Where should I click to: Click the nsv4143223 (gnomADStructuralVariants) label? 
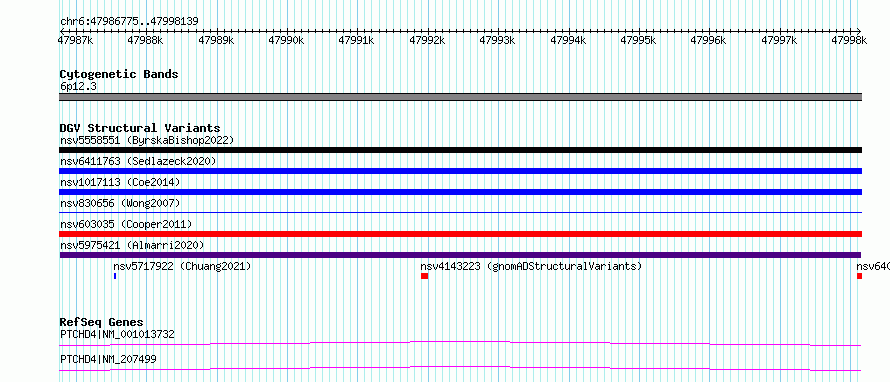pos(531,266)
